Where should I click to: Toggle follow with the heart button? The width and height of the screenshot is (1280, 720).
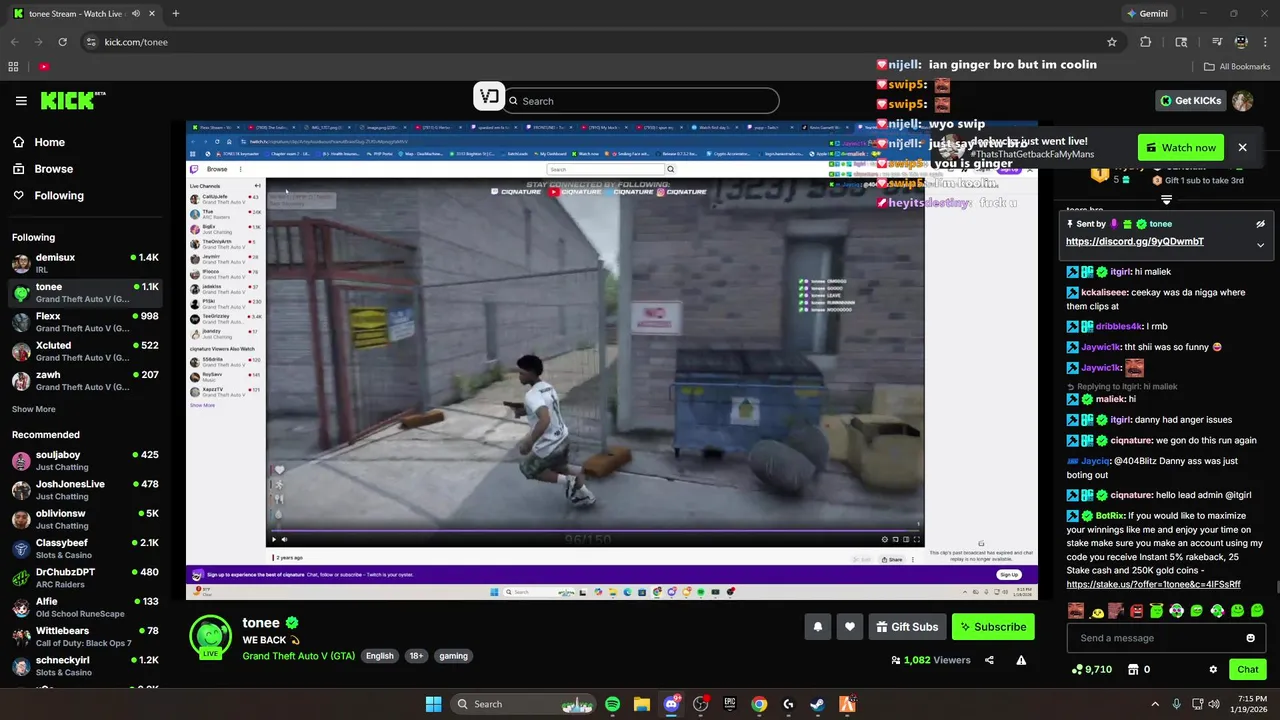click(x=850, y=627)
